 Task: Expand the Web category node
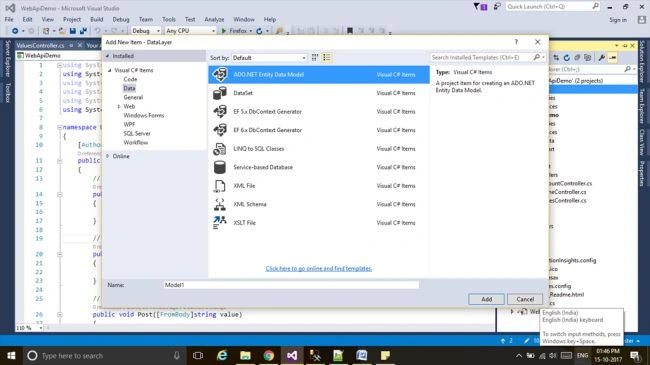[119, 107]
